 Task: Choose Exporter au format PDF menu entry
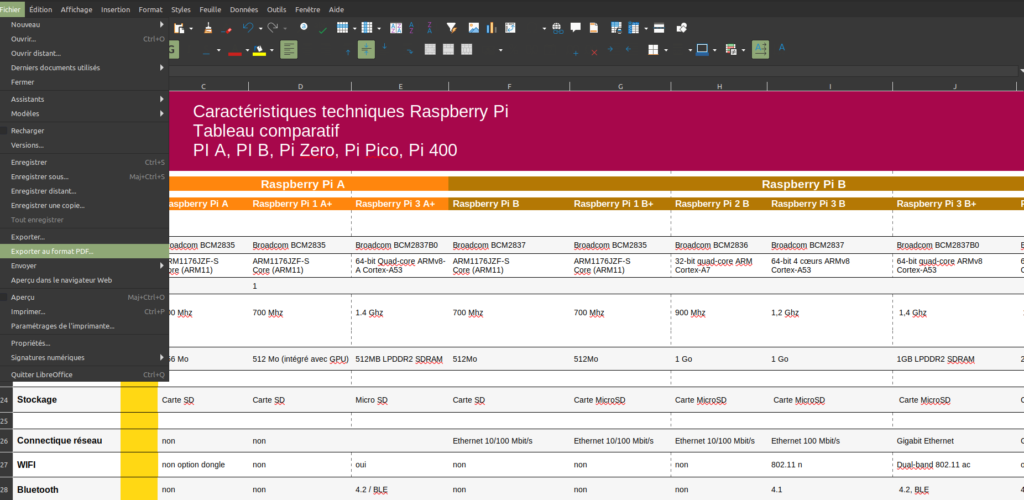coord(84,251)
